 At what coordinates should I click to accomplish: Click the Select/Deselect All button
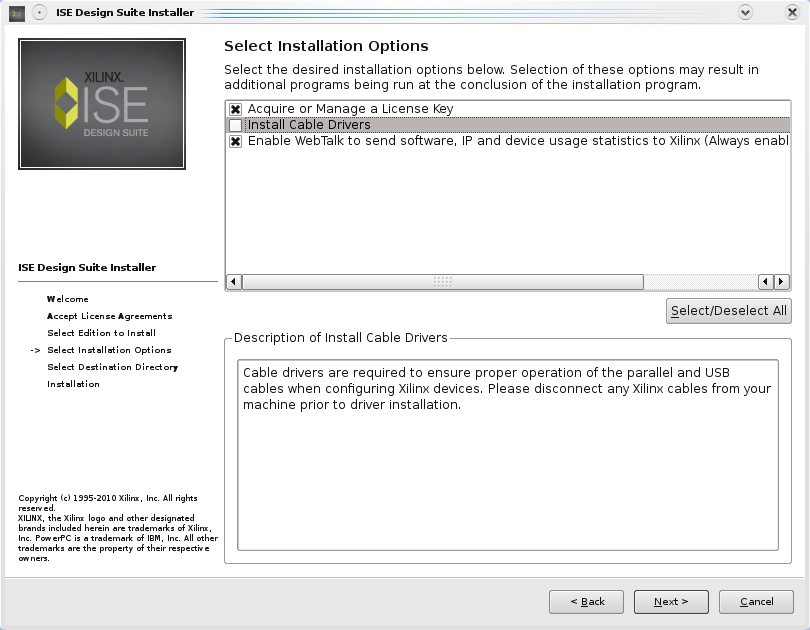(728, 311)
